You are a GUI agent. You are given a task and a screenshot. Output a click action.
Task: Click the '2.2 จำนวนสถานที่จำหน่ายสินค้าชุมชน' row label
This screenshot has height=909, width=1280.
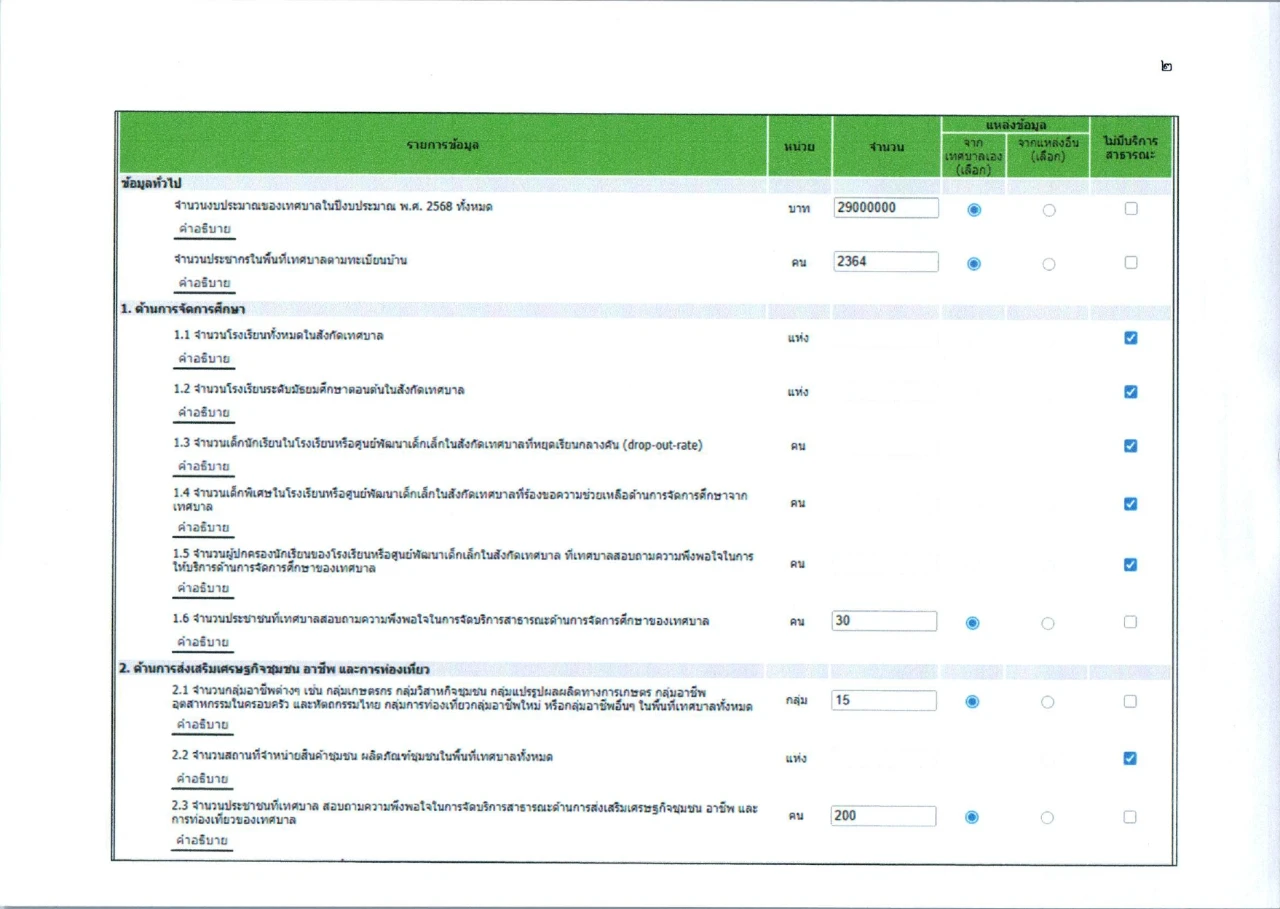tap(362, 757)
